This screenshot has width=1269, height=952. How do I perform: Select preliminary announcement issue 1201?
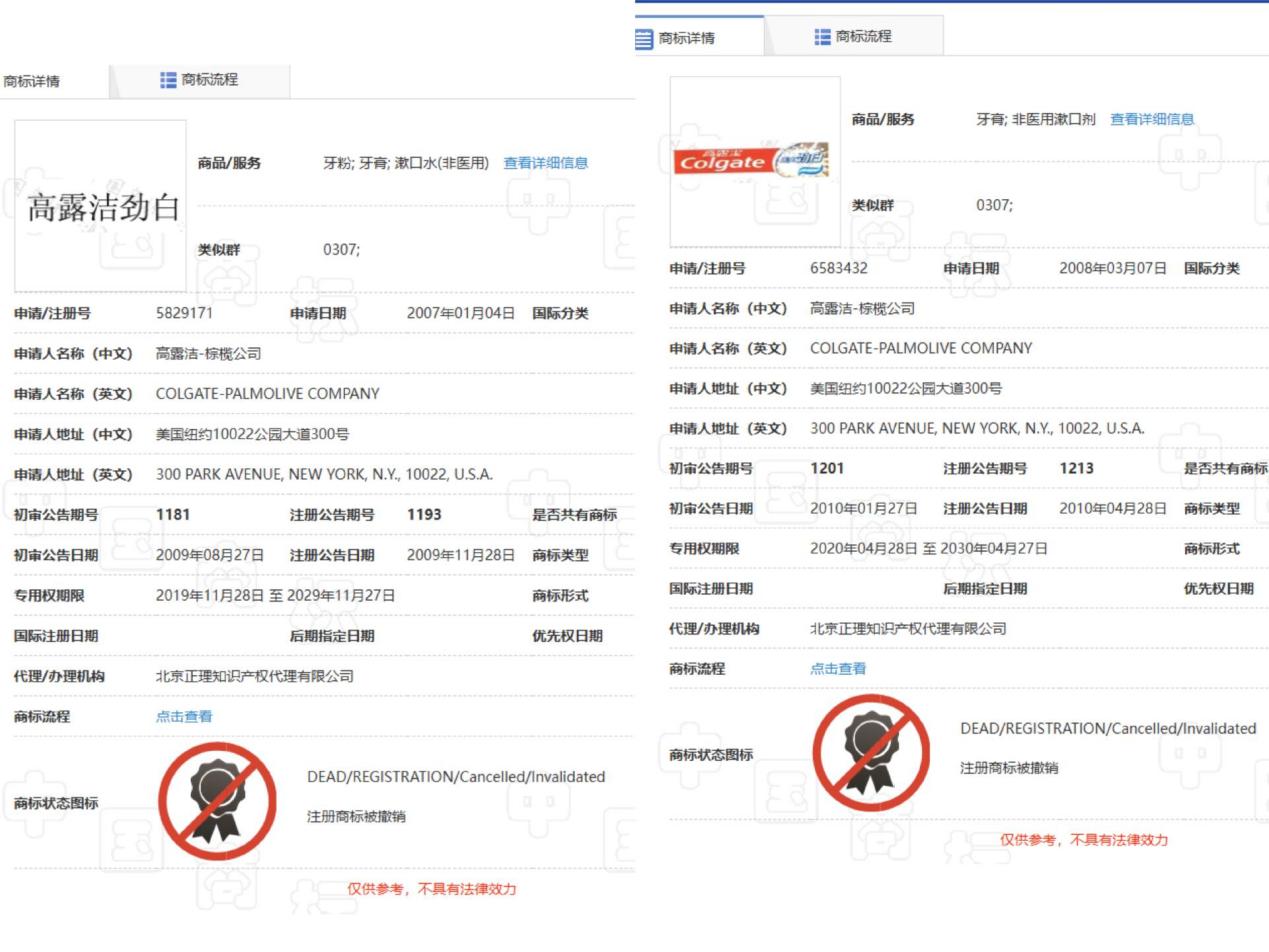(x=827, y=468)
